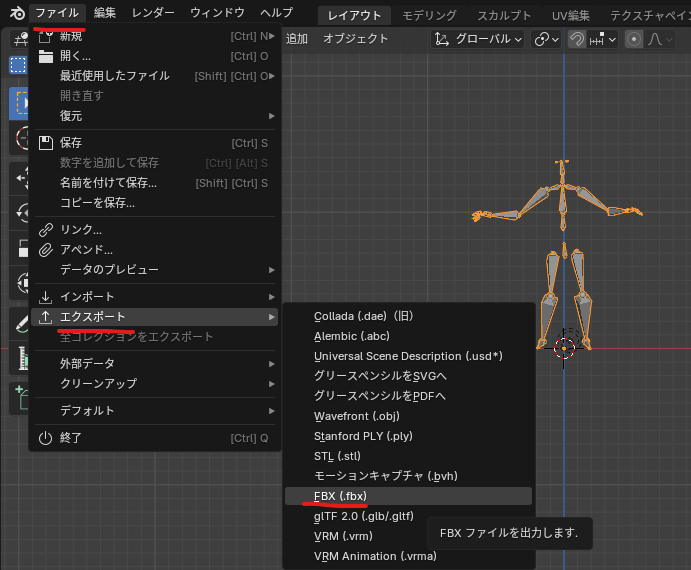Click the selected armature in viewport
The width and height of the screenshot is (691, 570).
[563, 207]
